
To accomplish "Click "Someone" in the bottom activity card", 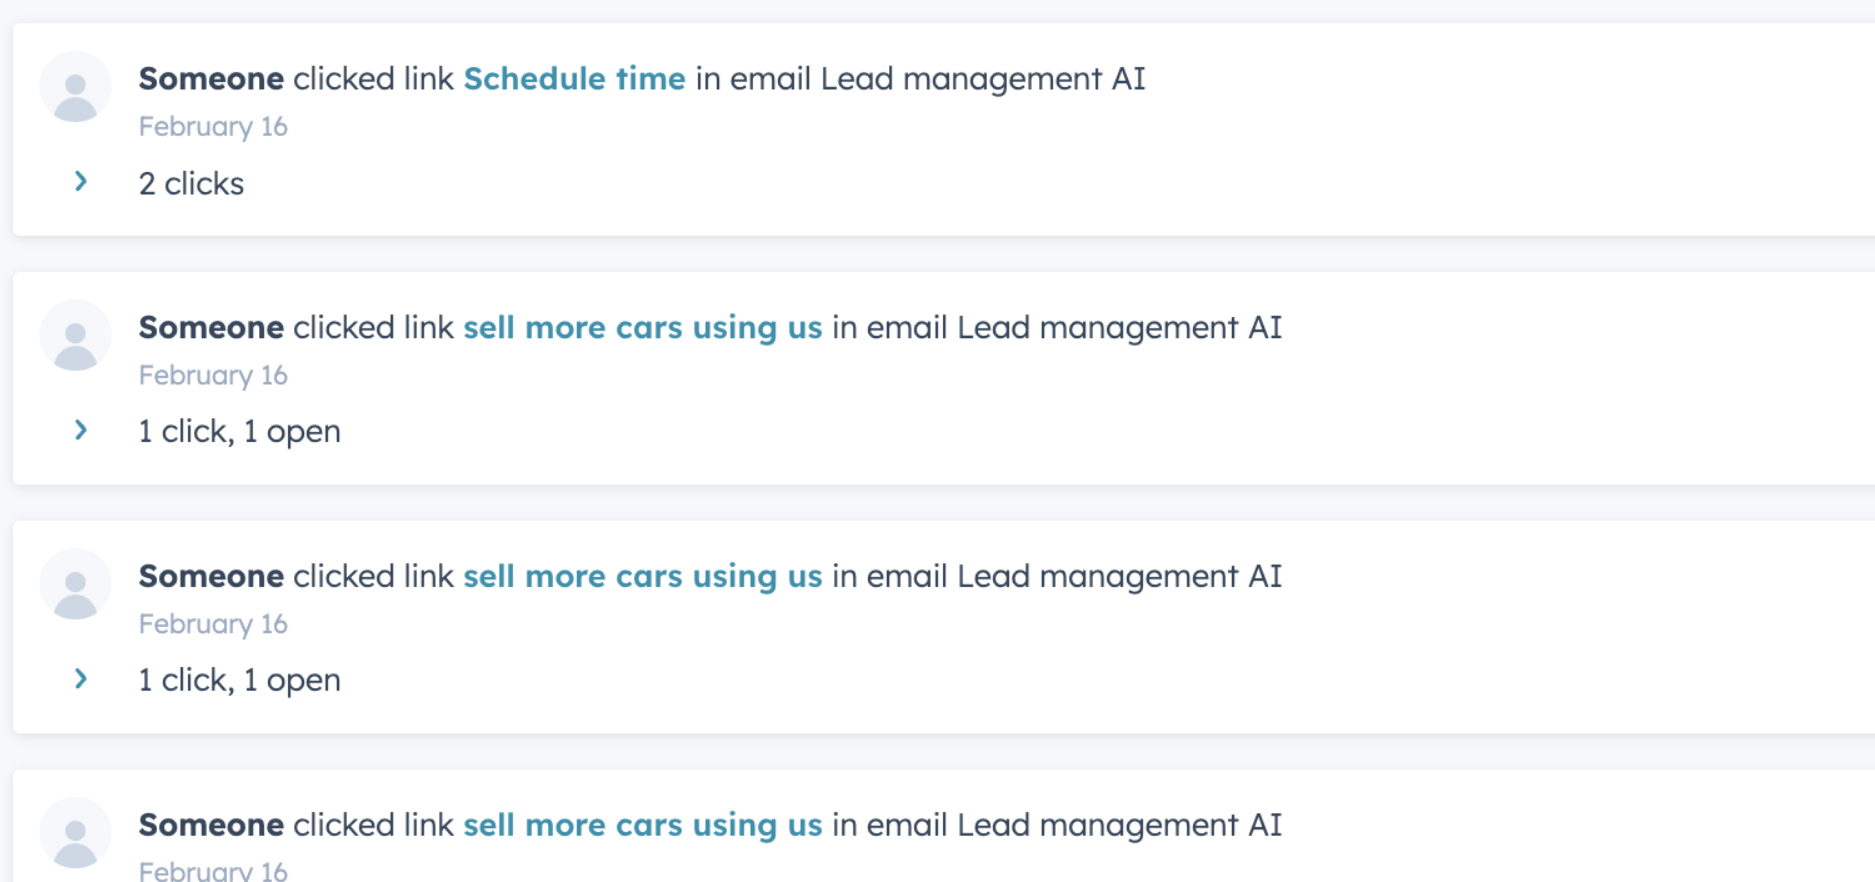I will [x=211, y=825].
